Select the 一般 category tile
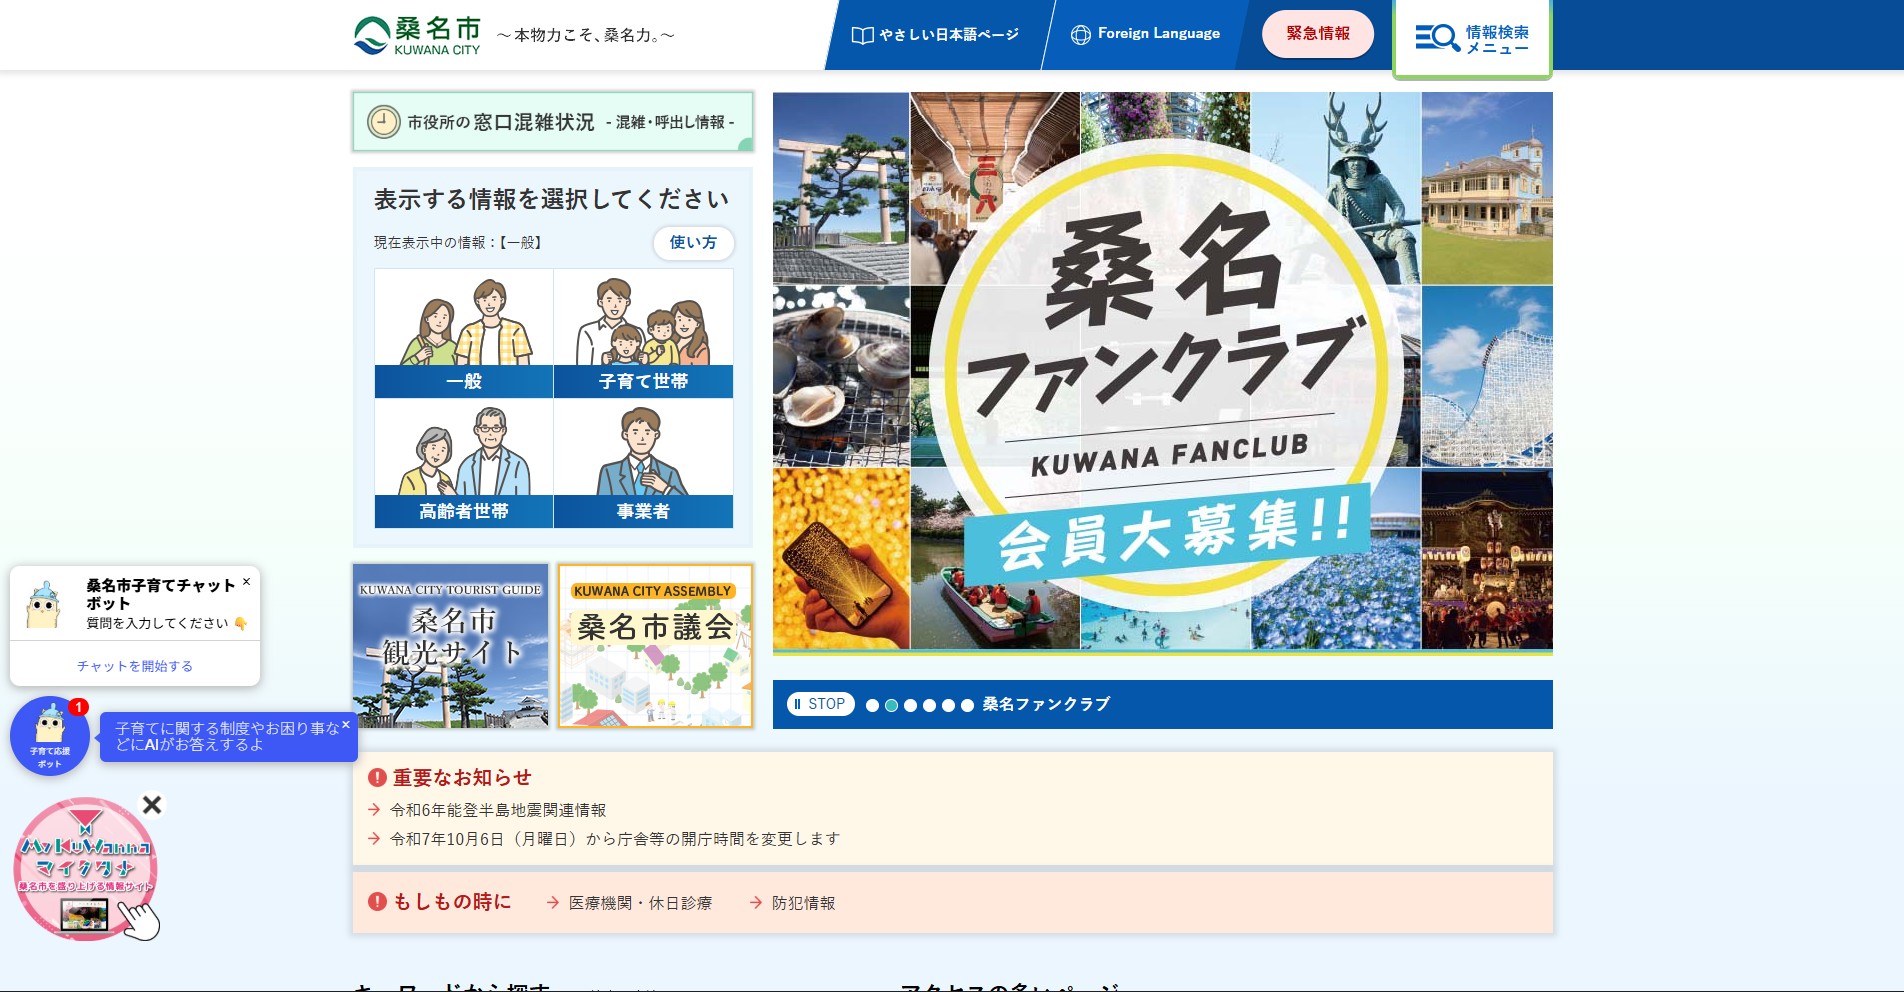Viewport: 1904px width, 992px height. tap(464, 333)
